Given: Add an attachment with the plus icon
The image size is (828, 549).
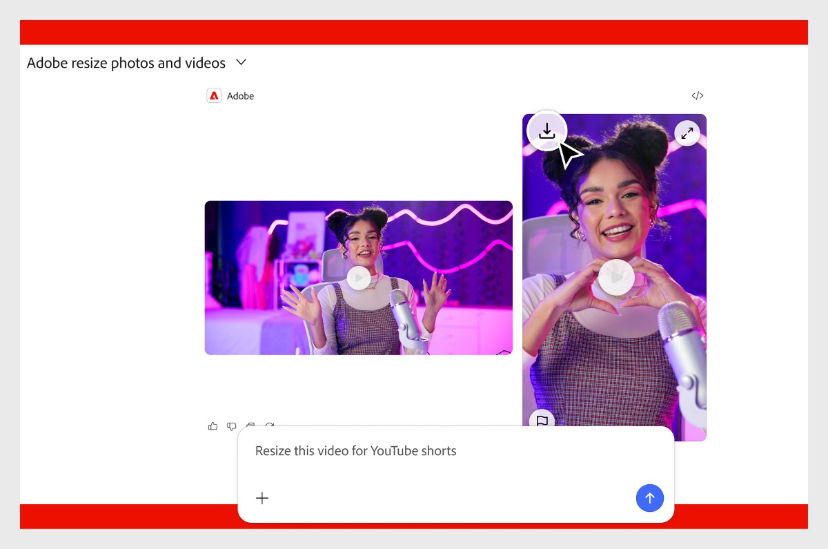Looking at the screenshot, I should pyautogui.click(x=262, y=498).
